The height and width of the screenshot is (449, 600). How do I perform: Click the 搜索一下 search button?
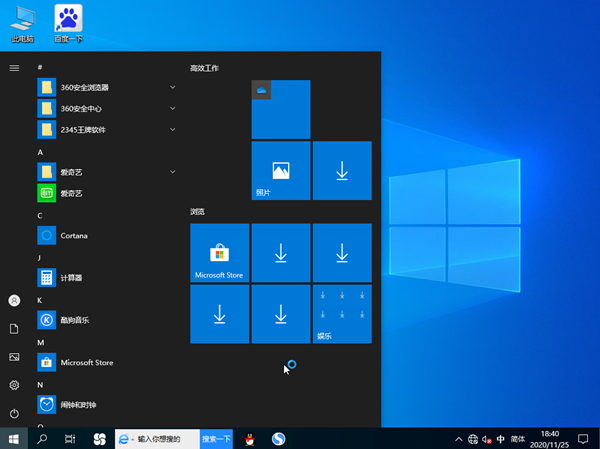(x=216, y=438)
